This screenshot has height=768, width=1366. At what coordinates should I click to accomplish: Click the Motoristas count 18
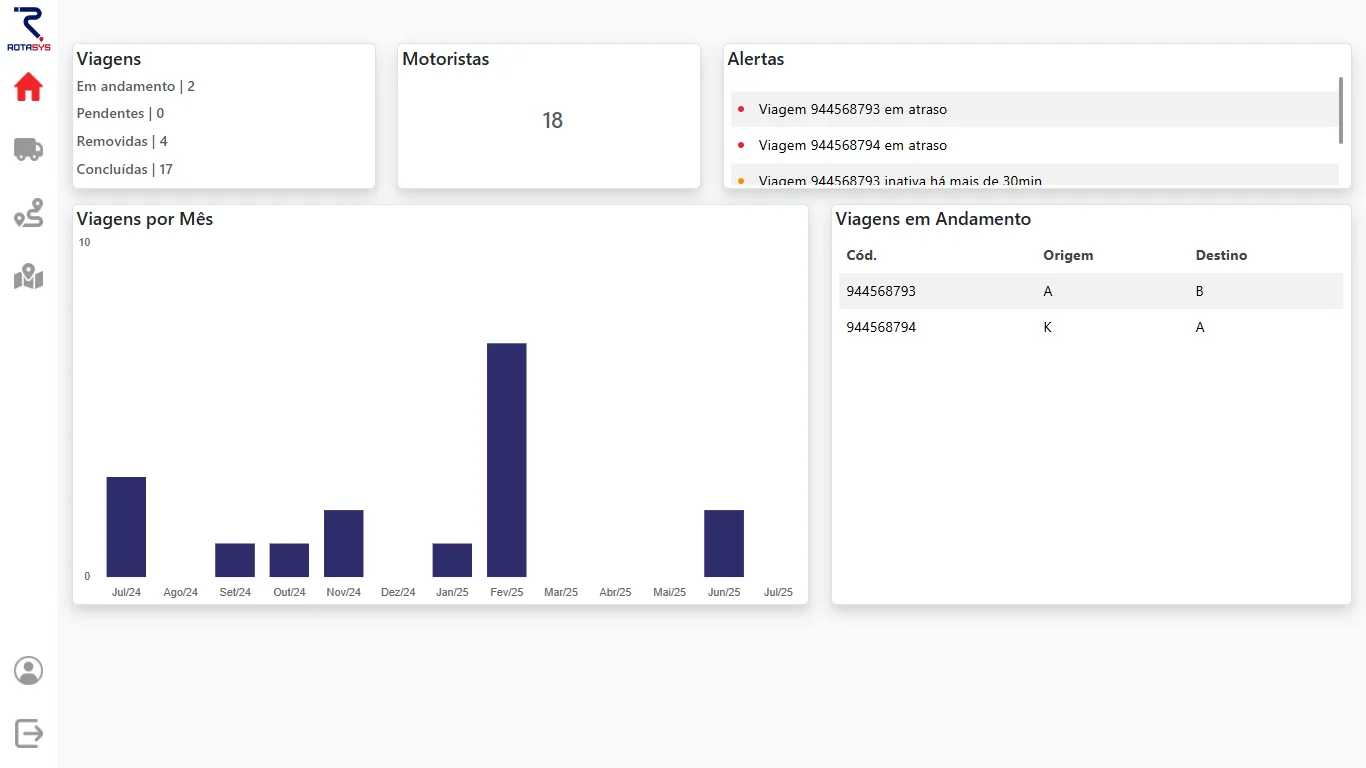point(552,121)
